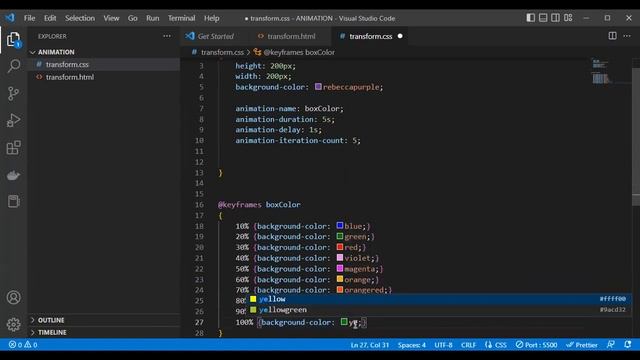Click Spaces: 4 indentation setting
Image resolution: width=640 pixels, height=360 pixels.
click(x=411, y=345)
